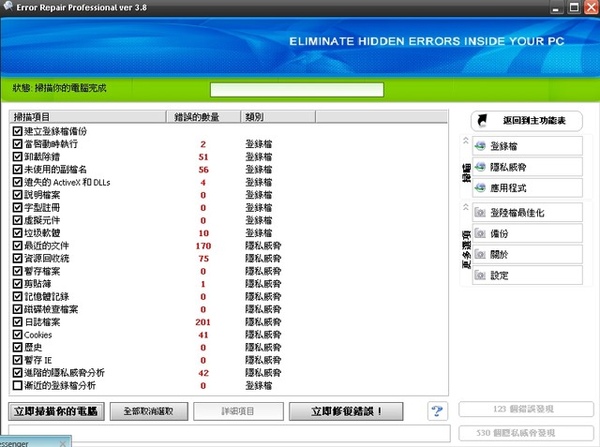Minimize the Error Repair Professional window
600x447 pixels.
[556, 7]
